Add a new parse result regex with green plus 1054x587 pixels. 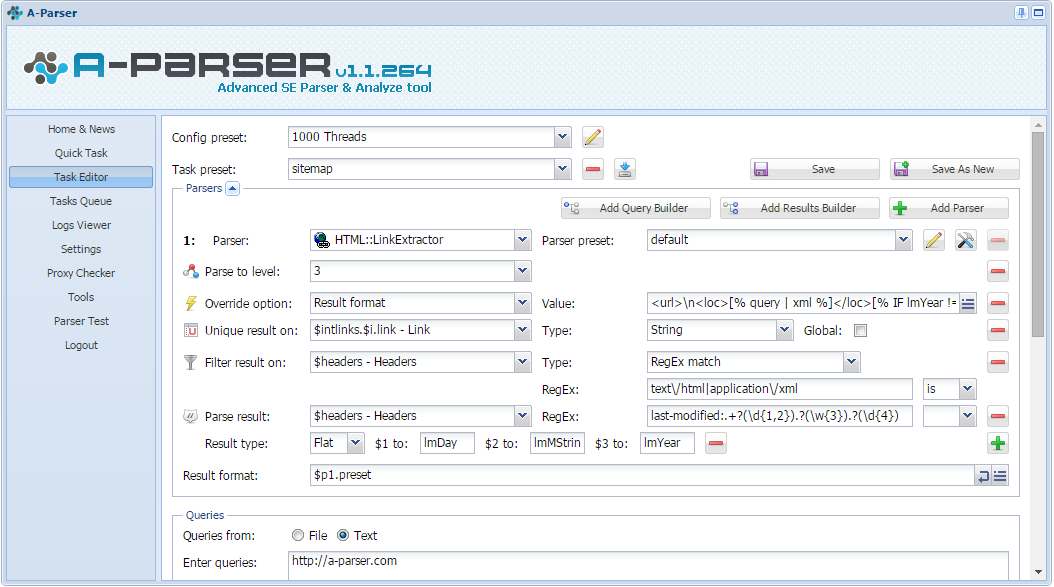click(x=998, y=443)
